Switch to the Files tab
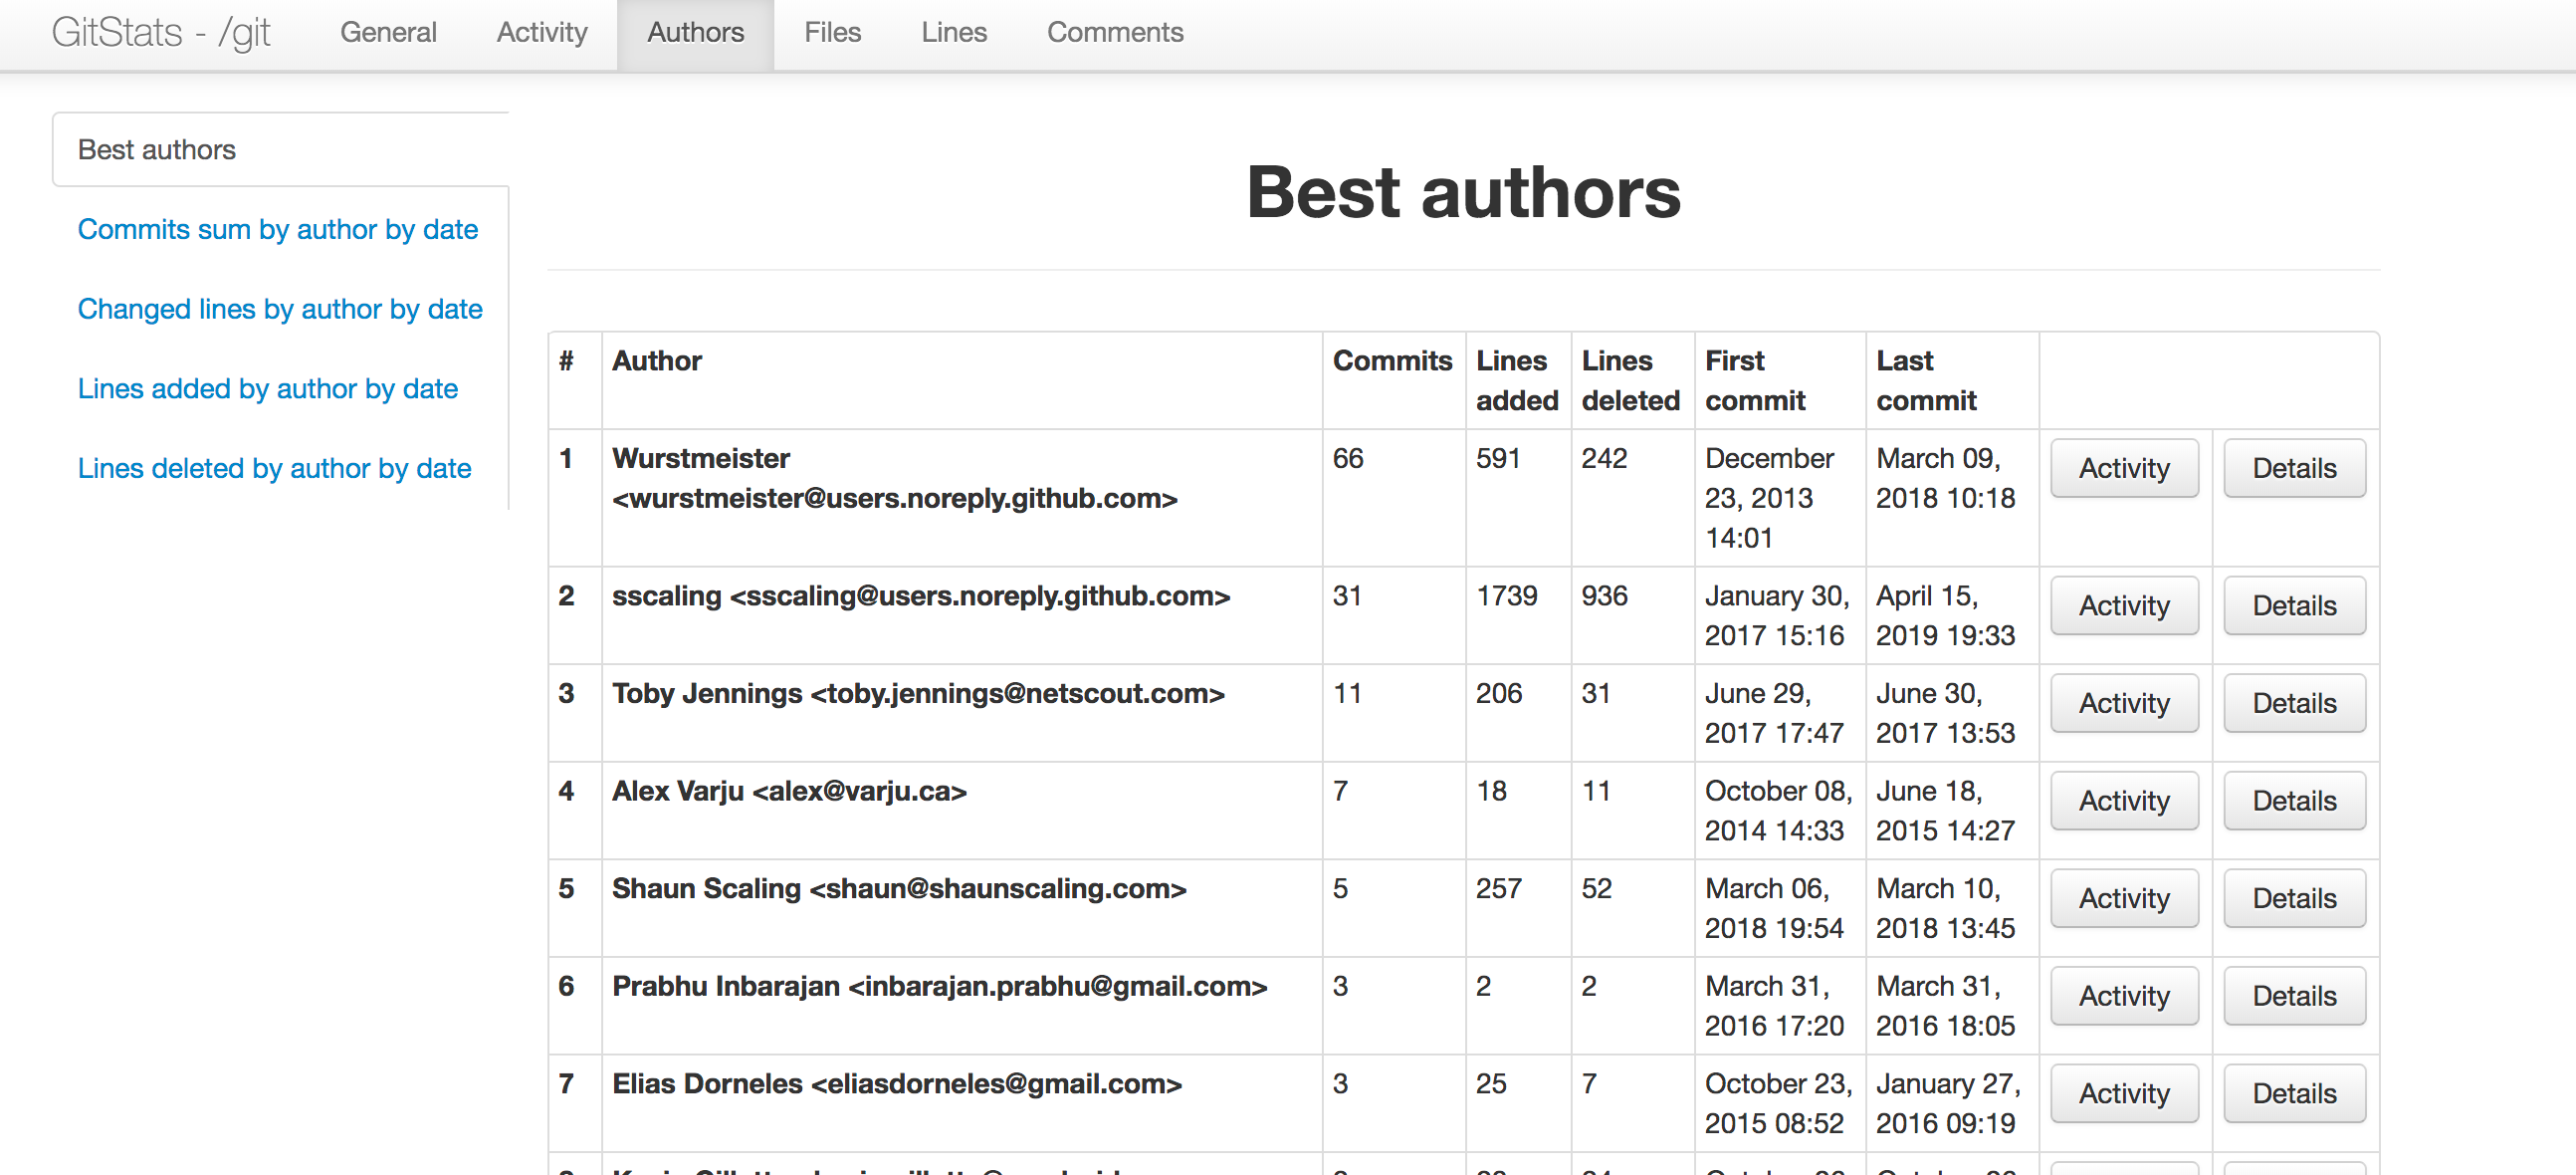 tap(833, 33)
